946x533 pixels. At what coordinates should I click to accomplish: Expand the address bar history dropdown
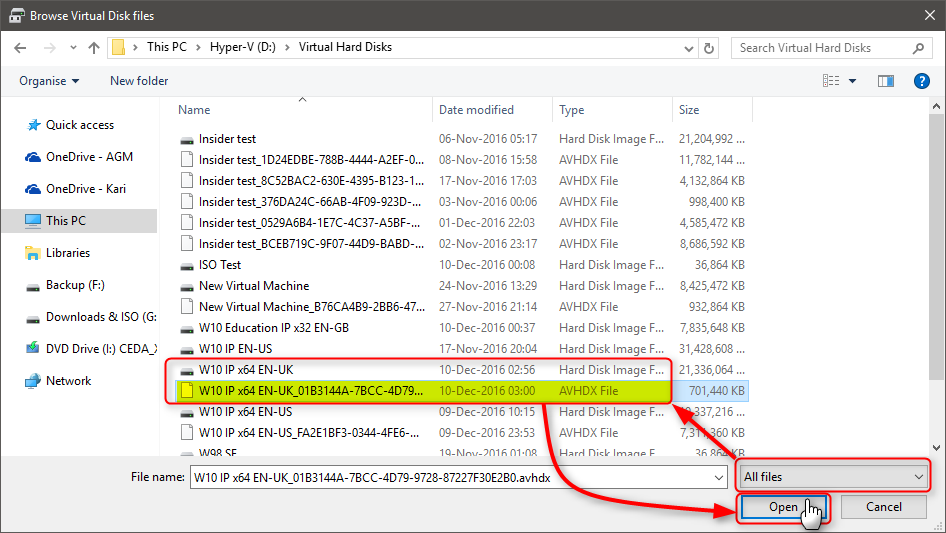click(x=688, y=48)
